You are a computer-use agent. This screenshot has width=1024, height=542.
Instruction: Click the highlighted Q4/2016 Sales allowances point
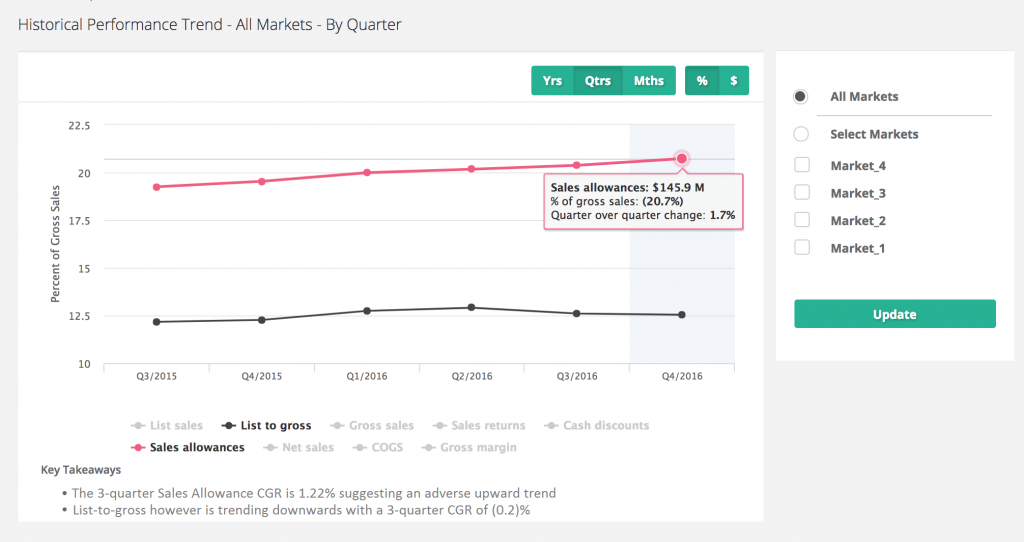(682, 159)
